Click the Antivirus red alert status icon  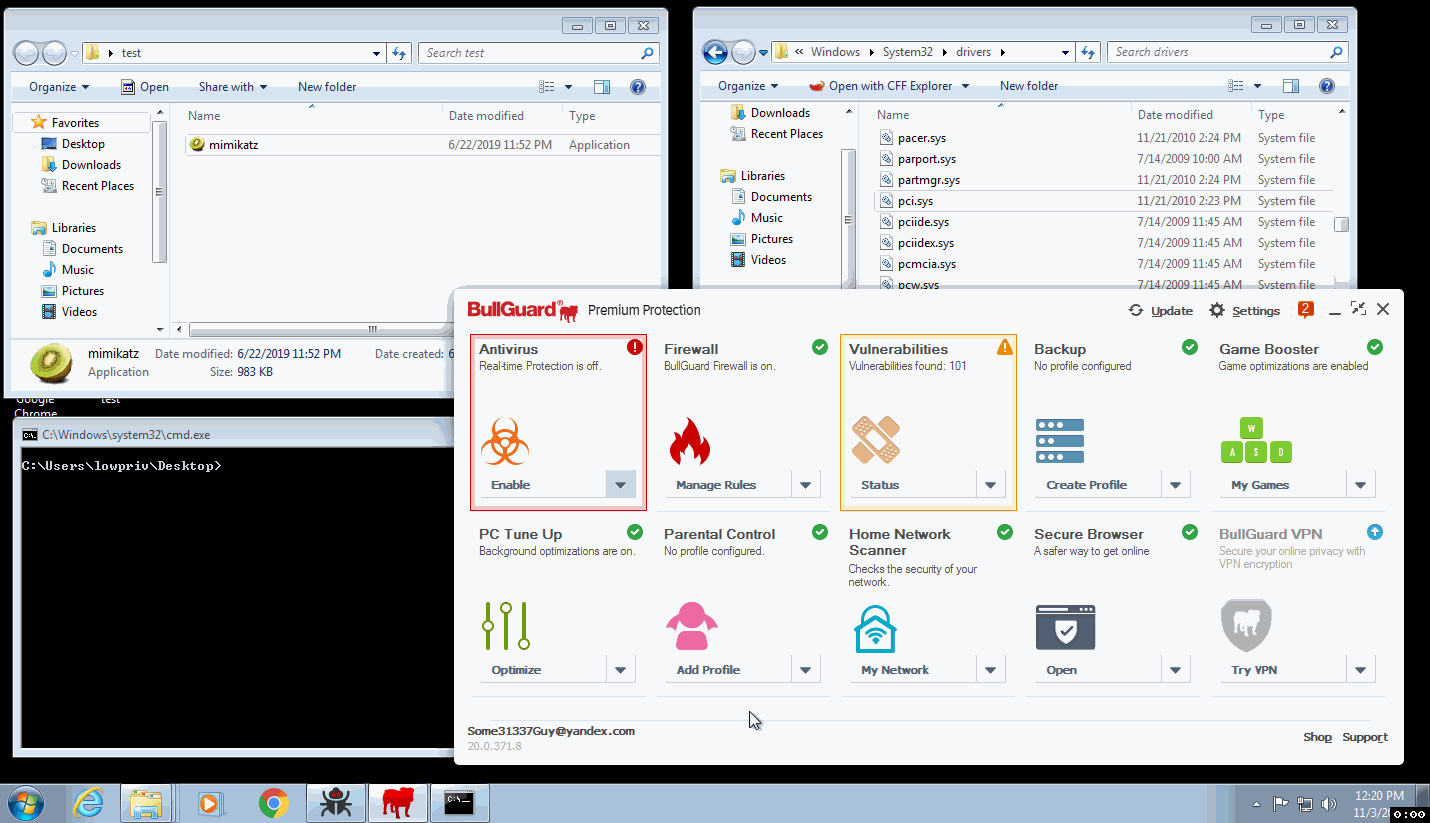click(x=635, y=347)
